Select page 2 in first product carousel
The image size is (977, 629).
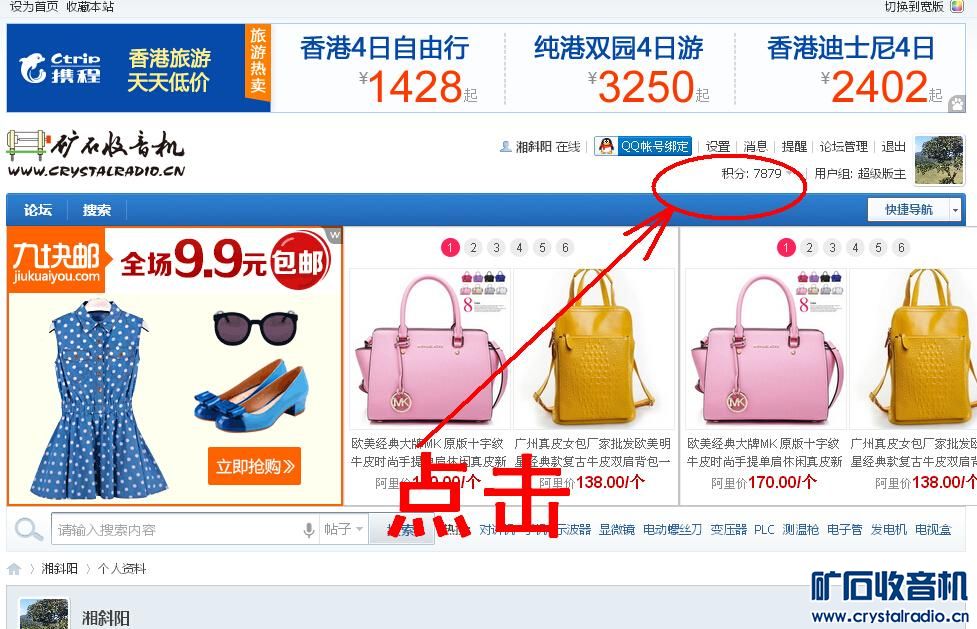[x=474, y=247]
